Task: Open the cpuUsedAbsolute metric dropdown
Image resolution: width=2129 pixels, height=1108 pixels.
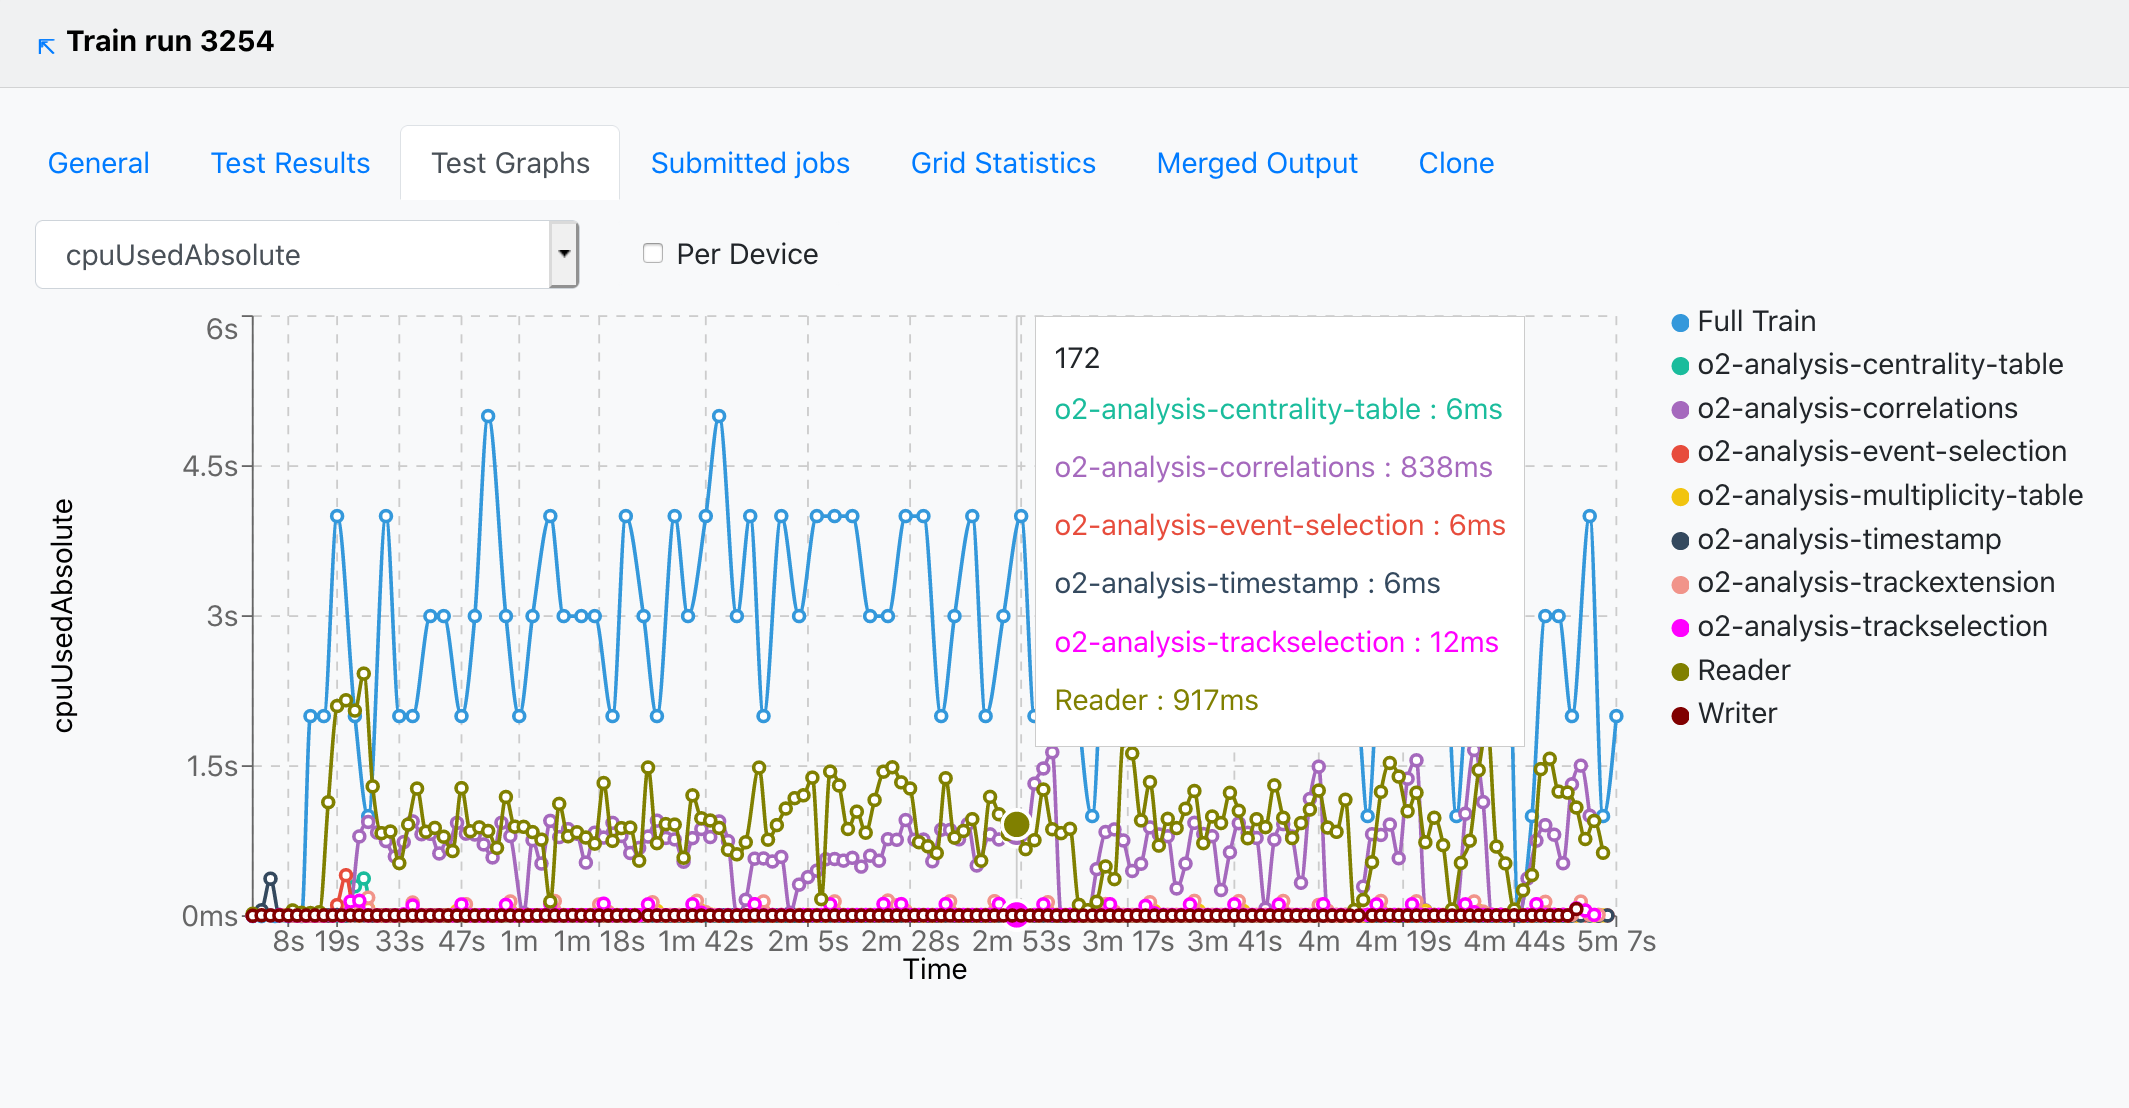Action: (292, 255)
